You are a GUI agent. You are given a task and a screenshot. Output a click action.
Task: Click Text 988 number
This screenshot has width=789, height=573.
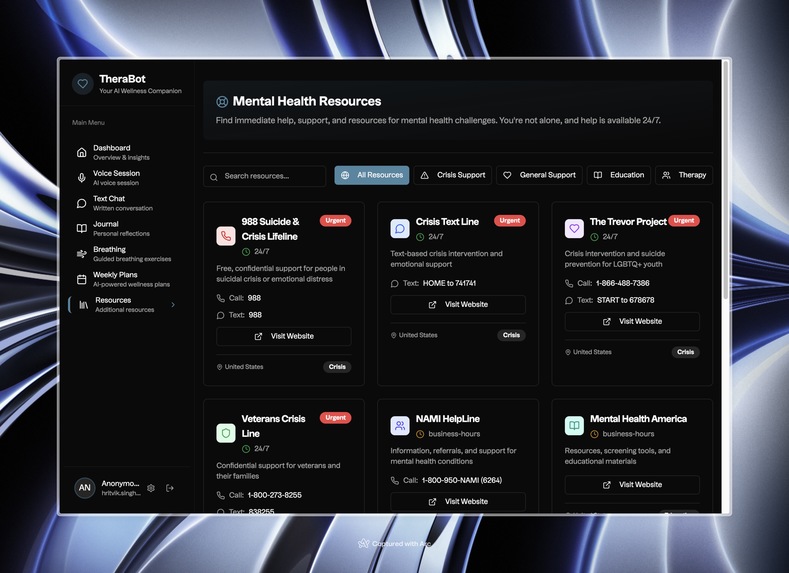click(x=255, y=315)
